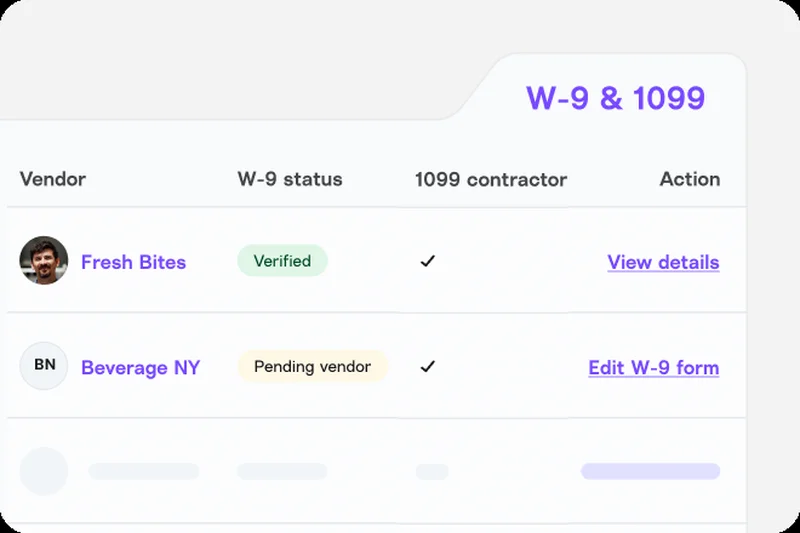This screenshot has height=533, width=800.
Task: Click the yellow Pending vendor badge
Action: (312, 366)
